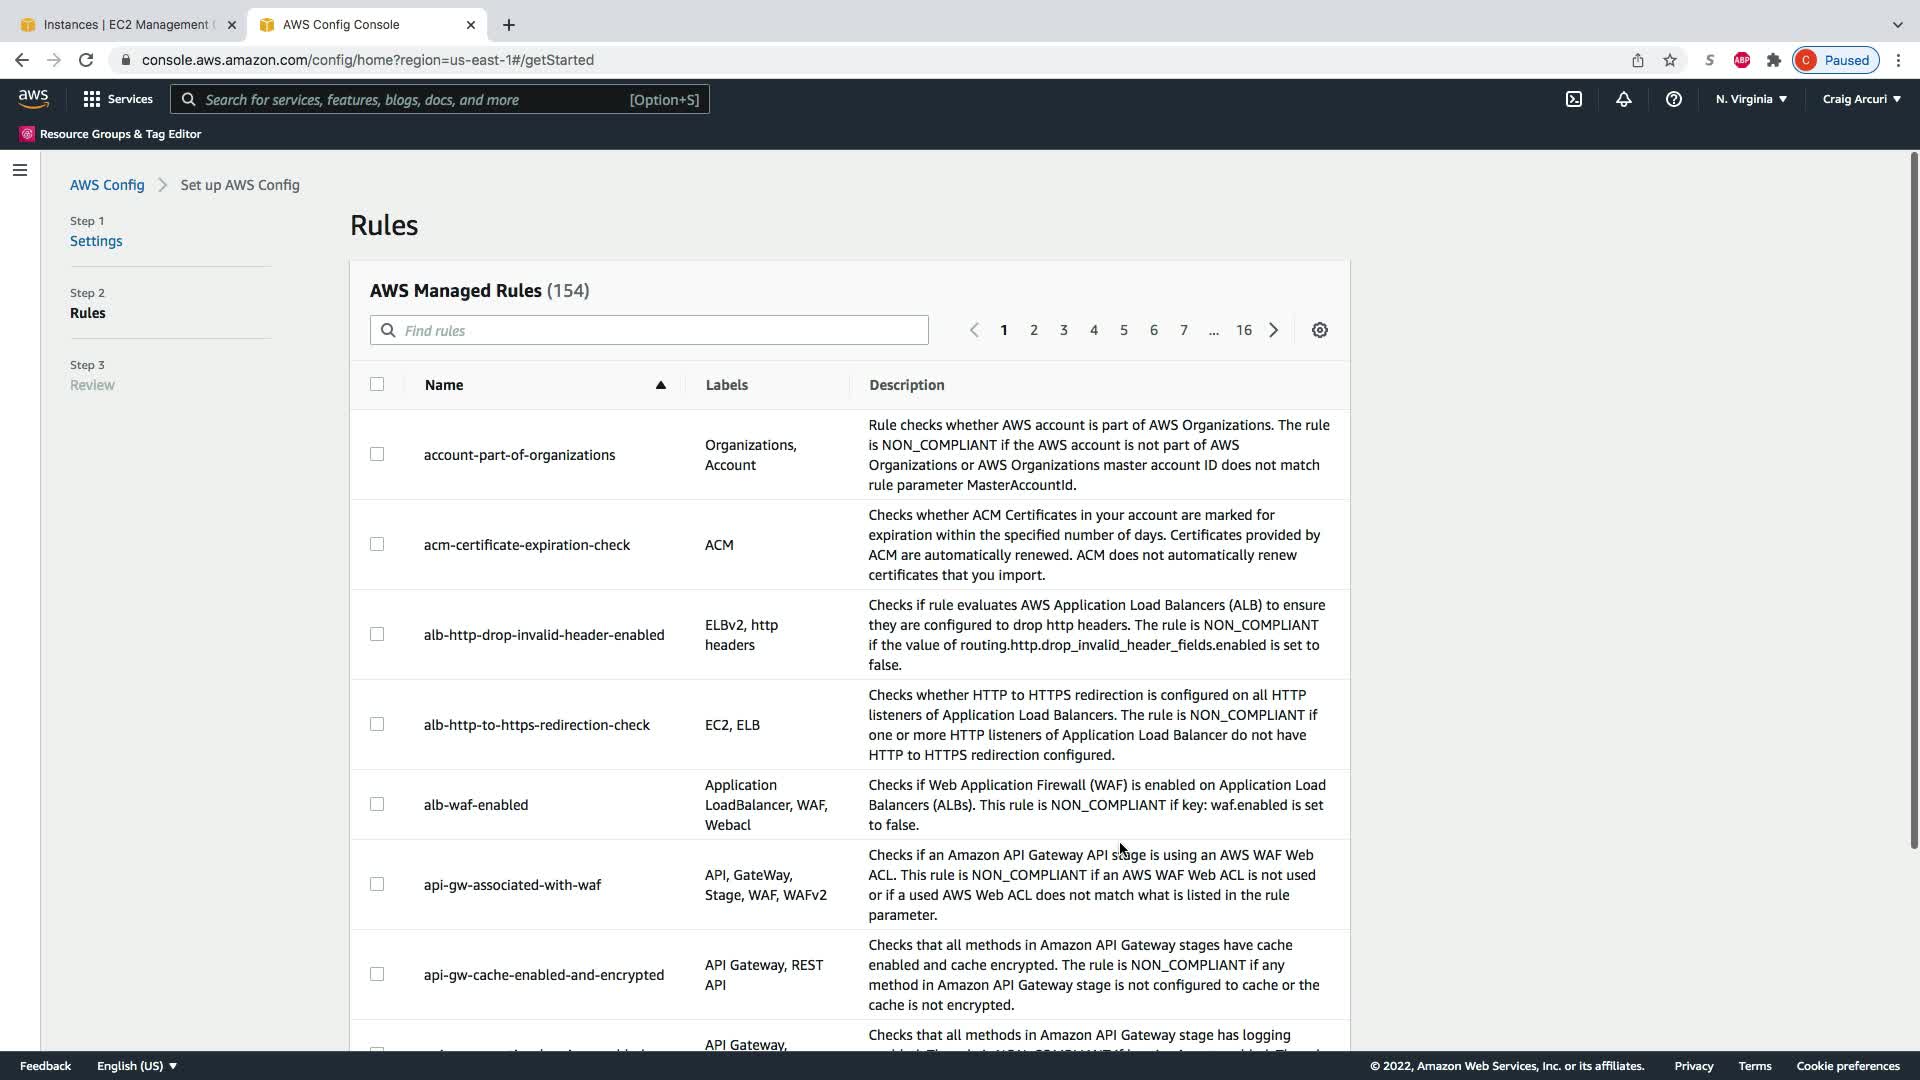Go to next page of rules
The width and height of the screenshot is (1920, 1080).
[1273, 330]
